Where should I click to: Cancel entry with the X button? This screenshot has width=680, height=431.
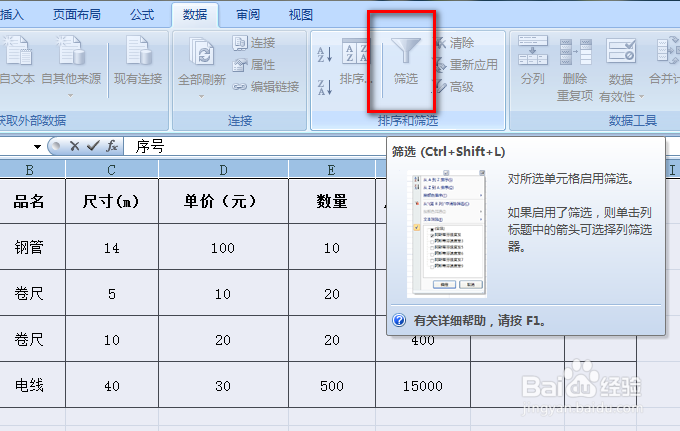pyautogui.click(x=75, y=146)
